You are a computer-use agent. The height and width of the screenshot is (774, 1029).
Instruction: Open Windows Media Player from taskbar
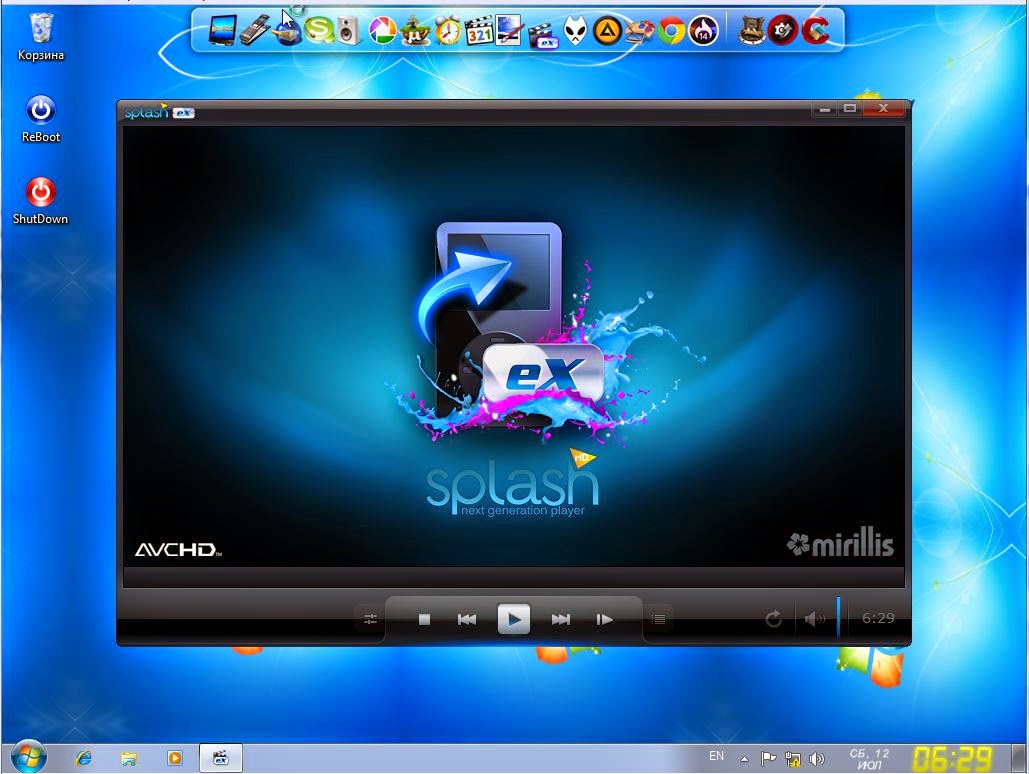pos(175,758)
